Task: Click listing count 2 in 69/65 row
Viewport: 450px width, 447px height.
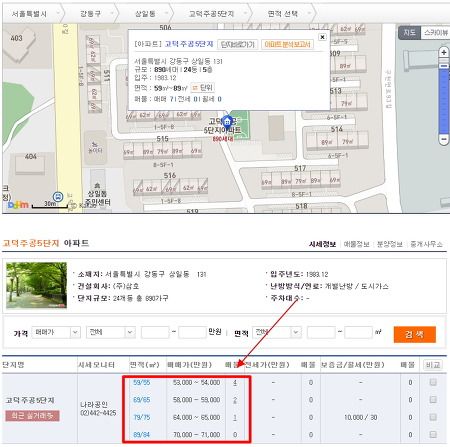Action: [x=235, y=400]
